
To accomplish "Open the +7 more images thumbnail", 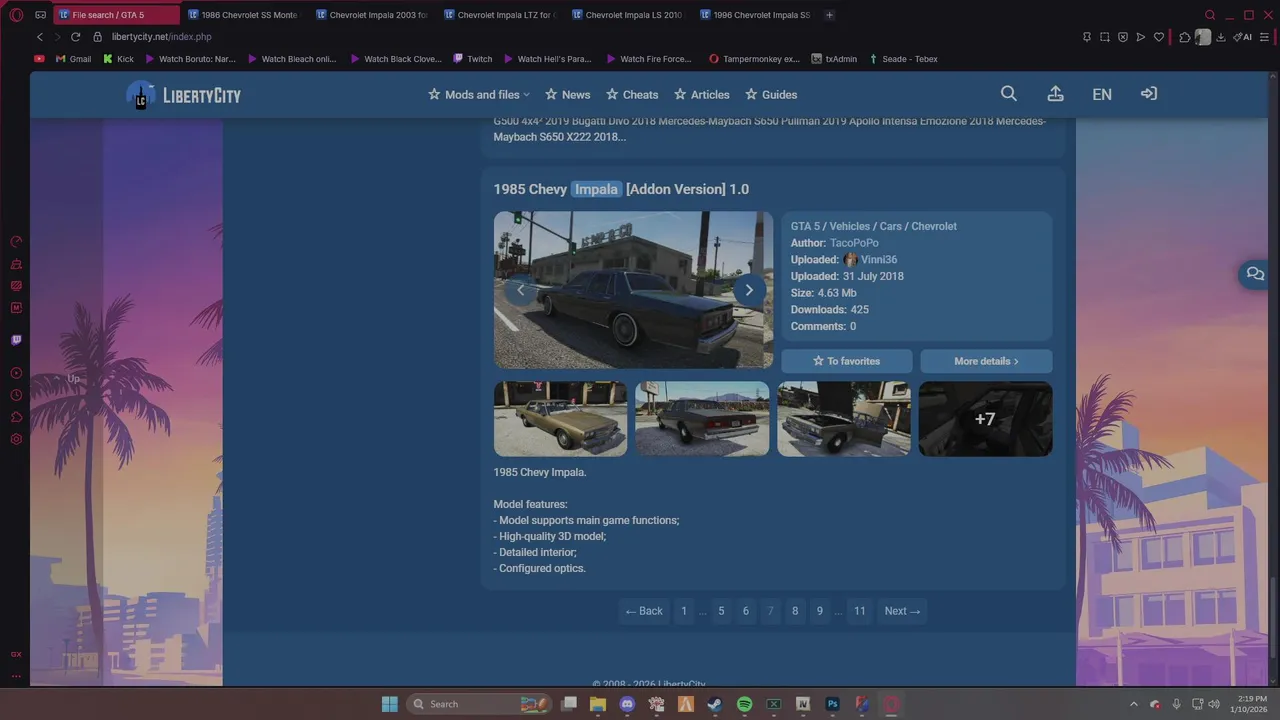I will point(985,419).
